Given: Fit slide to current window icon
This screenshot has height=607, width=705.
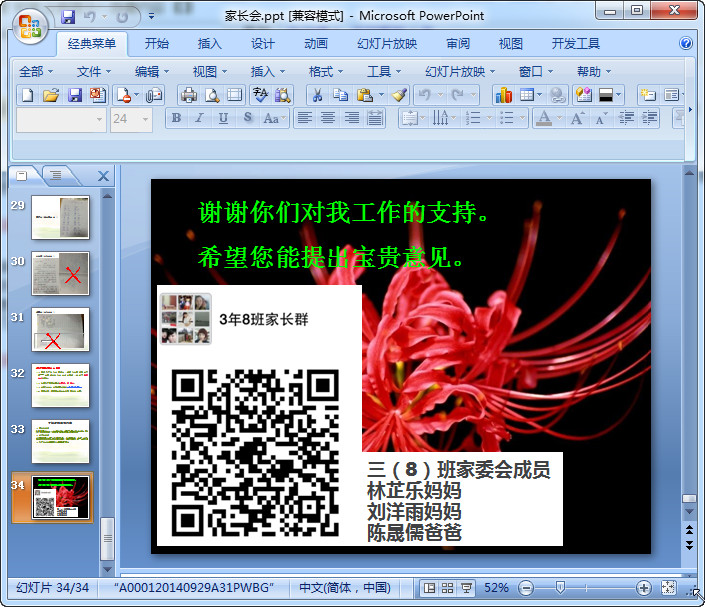Looking at the screenshot, I should click(x=668, y=587).
